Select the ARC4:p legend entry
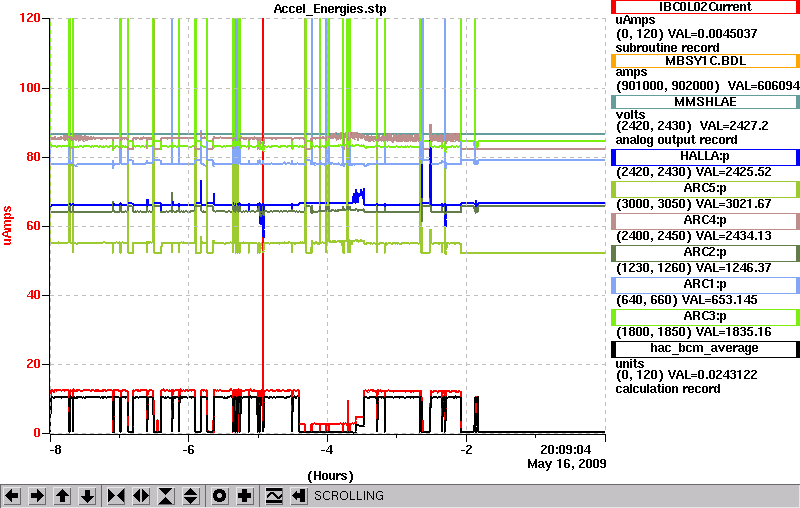Image resolution: width=800 pixels, height=508 pixels. pos(705,221)
